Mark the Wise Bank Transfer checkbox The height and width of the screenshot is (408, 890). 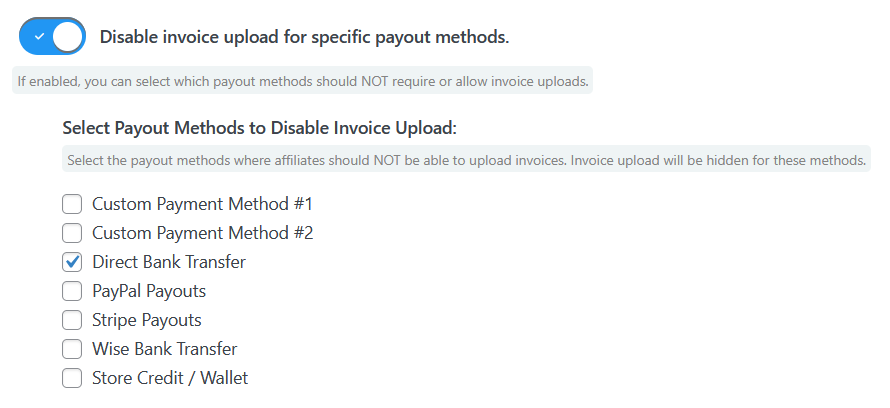72,349
